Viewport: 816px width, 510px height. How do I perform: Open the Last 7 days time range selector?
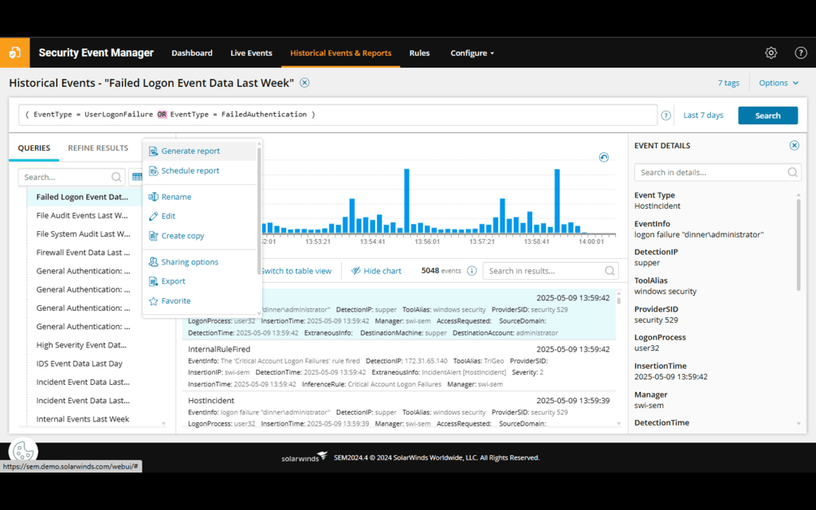pyautogui.click(x=703, y=116)
